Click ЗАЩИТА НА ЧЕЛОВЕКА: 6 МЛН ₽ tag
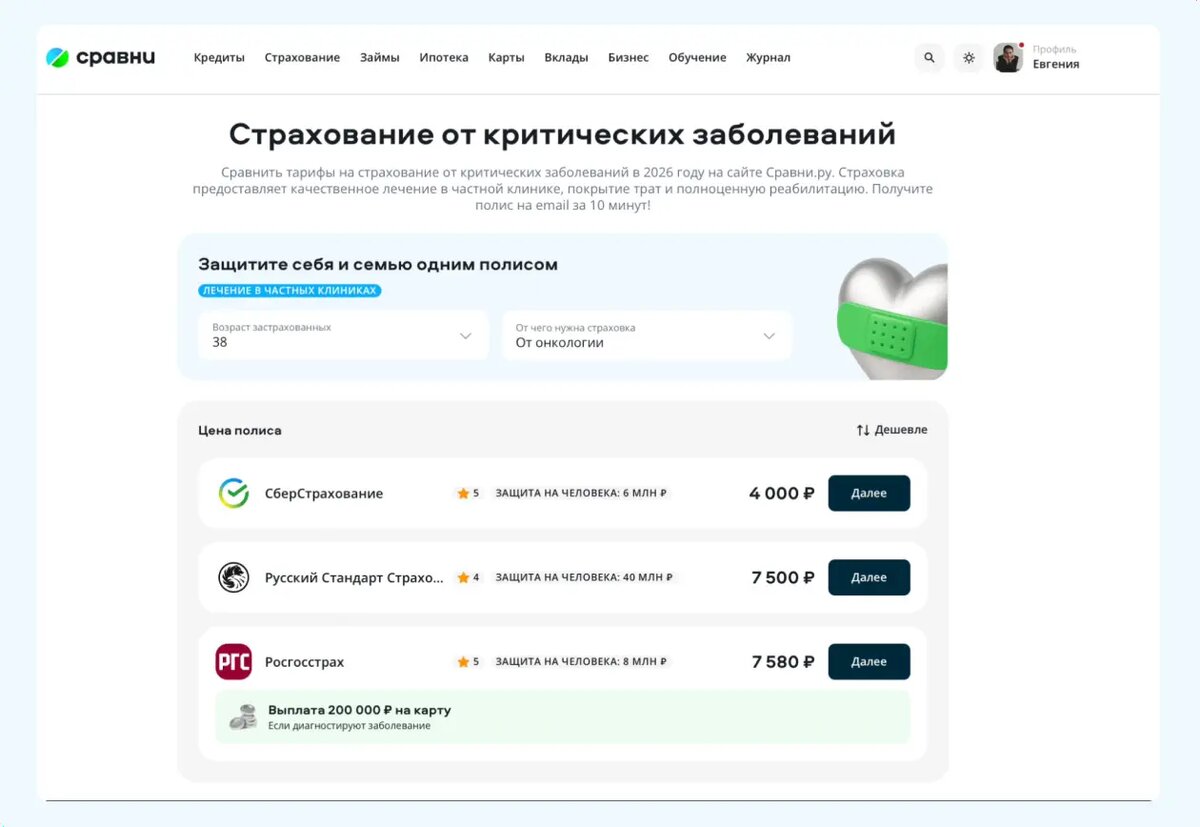The height and width of the screenshot is (827, 1200). (x=581, y=493)
